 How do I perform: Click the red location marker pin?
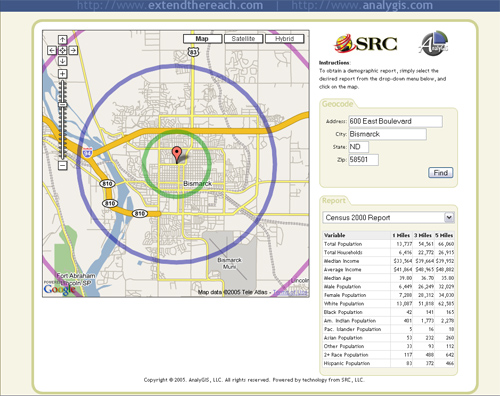point(177,155)
